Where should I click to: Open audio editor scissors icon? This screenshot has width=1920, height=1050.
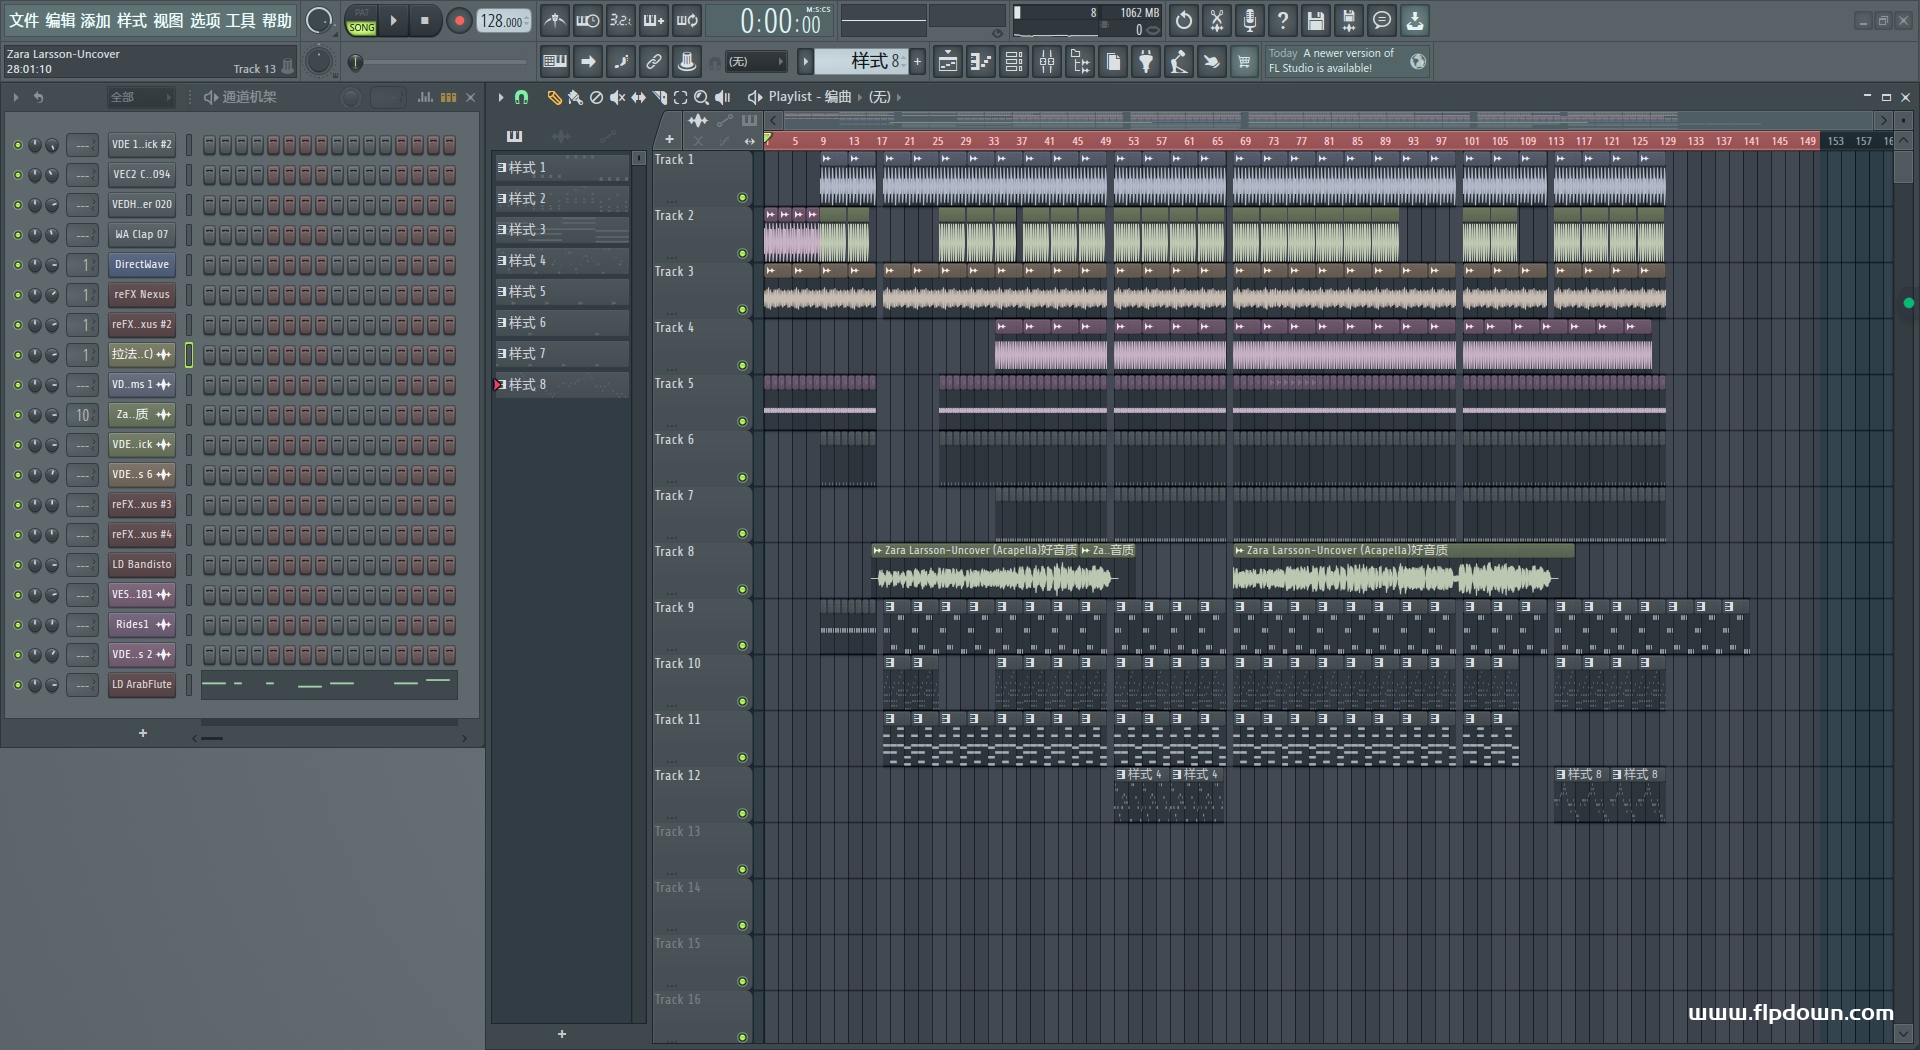coord(1217,20)
